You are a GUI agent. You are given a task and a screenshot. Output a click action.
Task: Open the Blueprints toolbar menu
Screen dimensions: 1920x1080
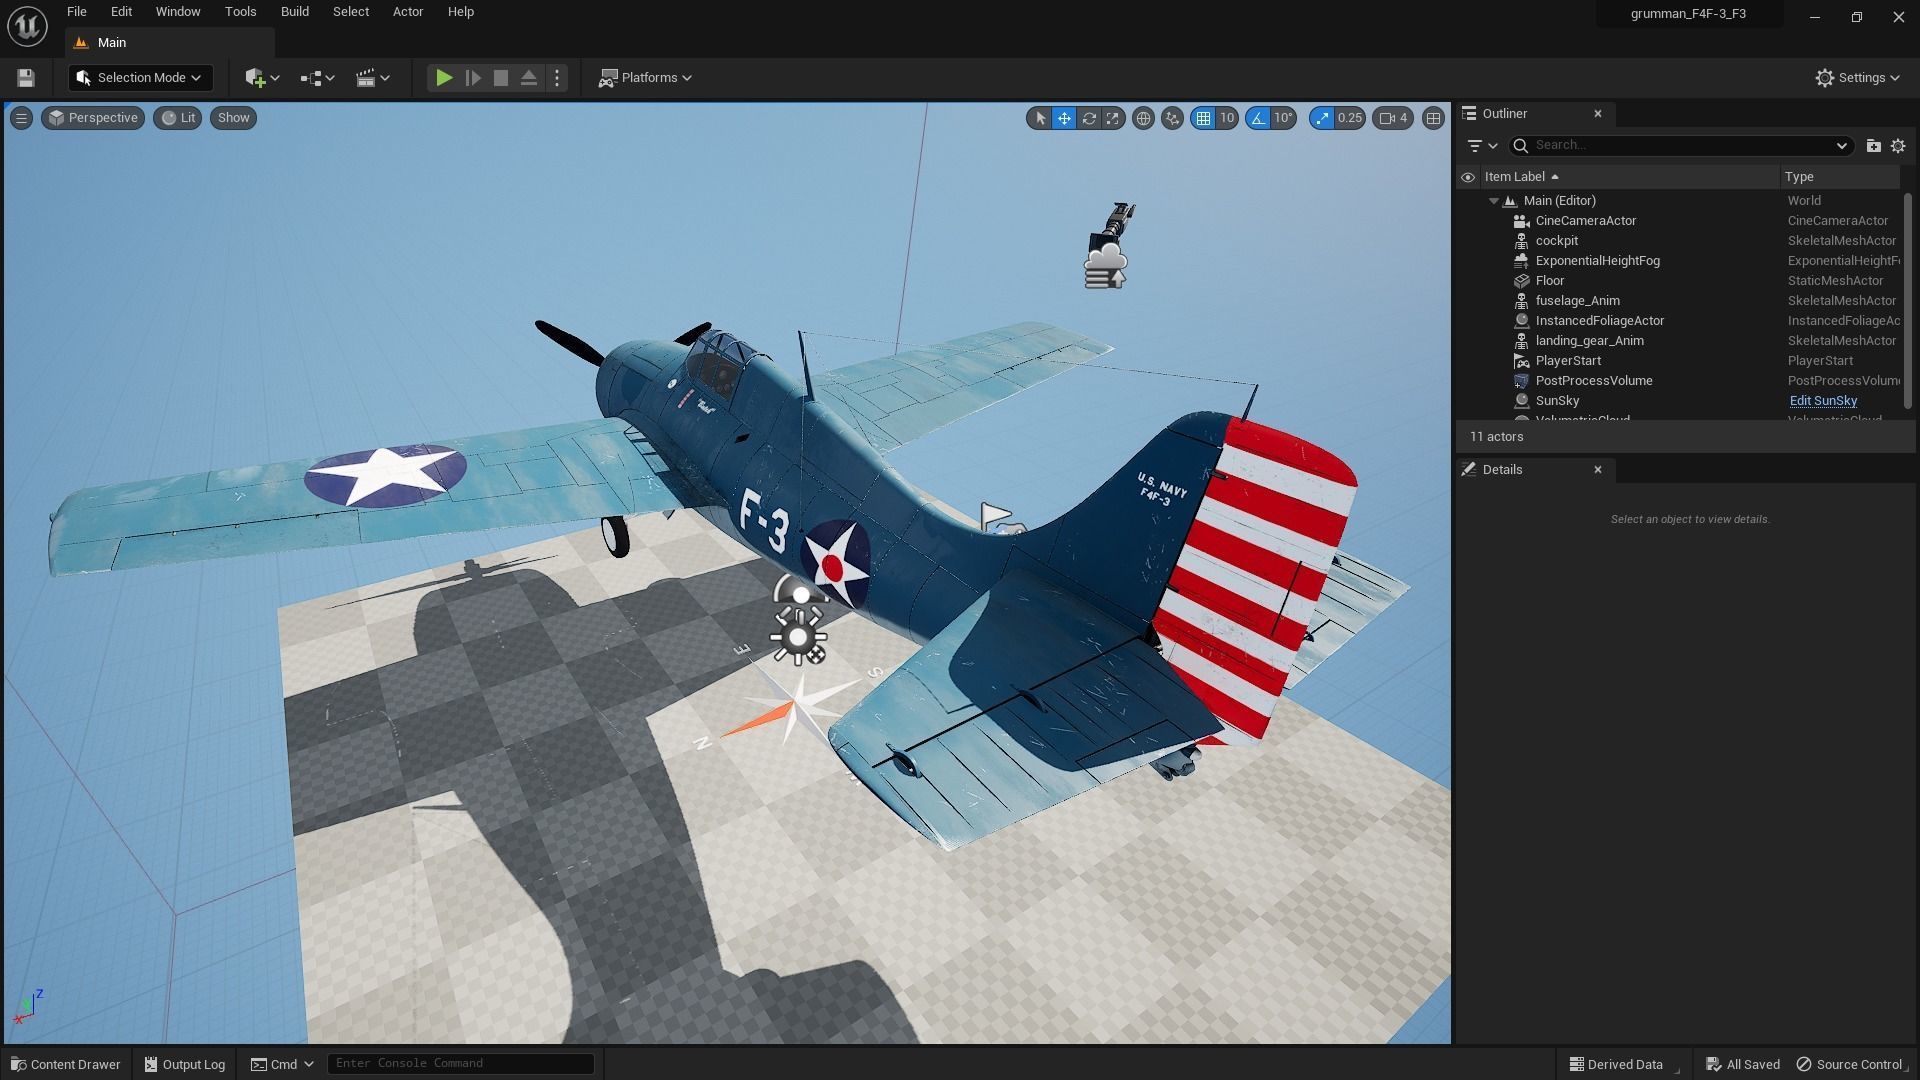(317, 78)
